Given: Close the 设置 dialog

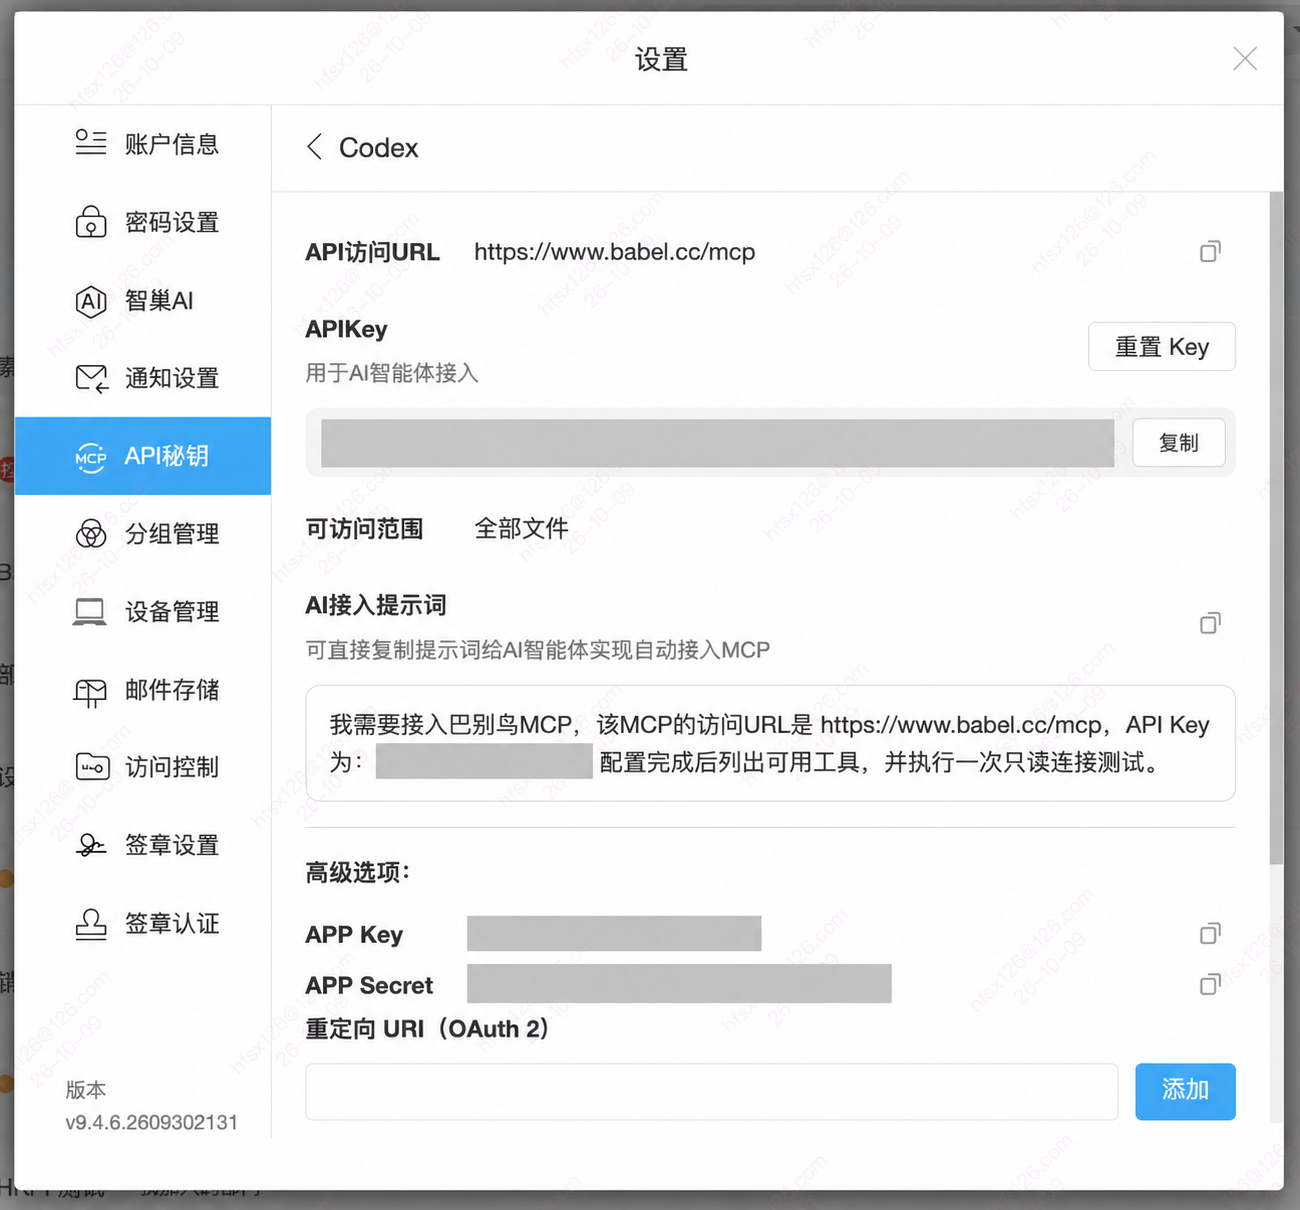Looking at the screenshot, I should click(x=1245, y=59).
